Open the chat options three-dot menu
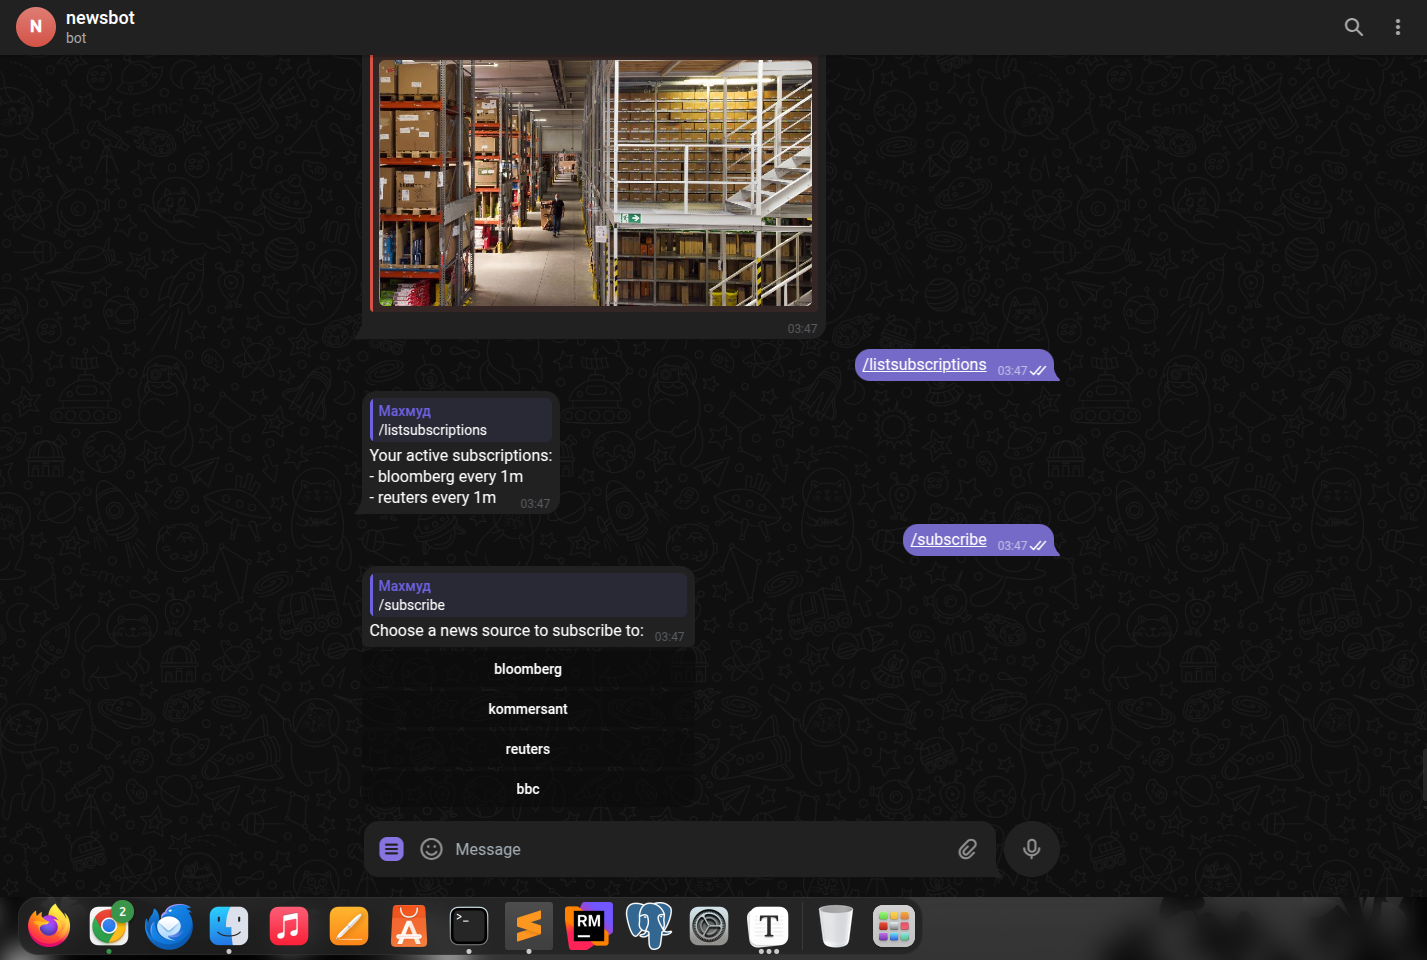The width and height of the screenshot is (1427, 960). (x=1397, y=27)
